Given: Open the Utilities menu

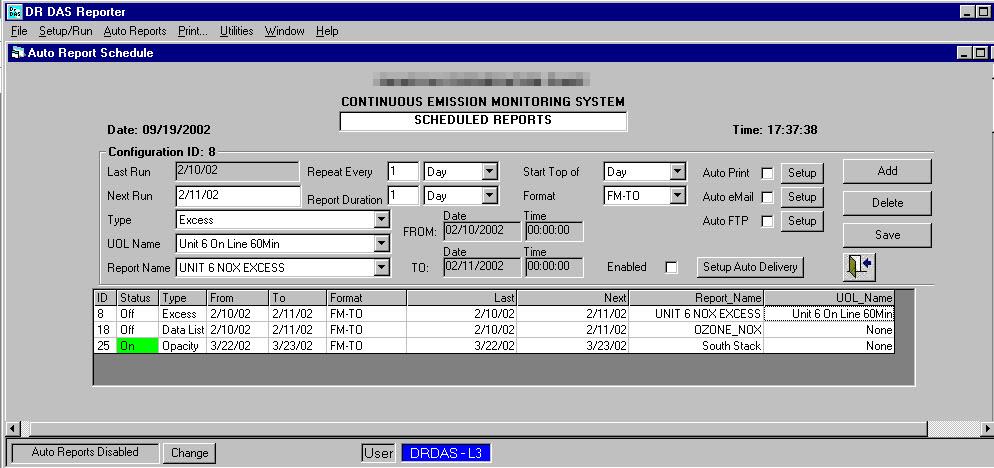Looking at the screenshot, I should tap(236, 31).
